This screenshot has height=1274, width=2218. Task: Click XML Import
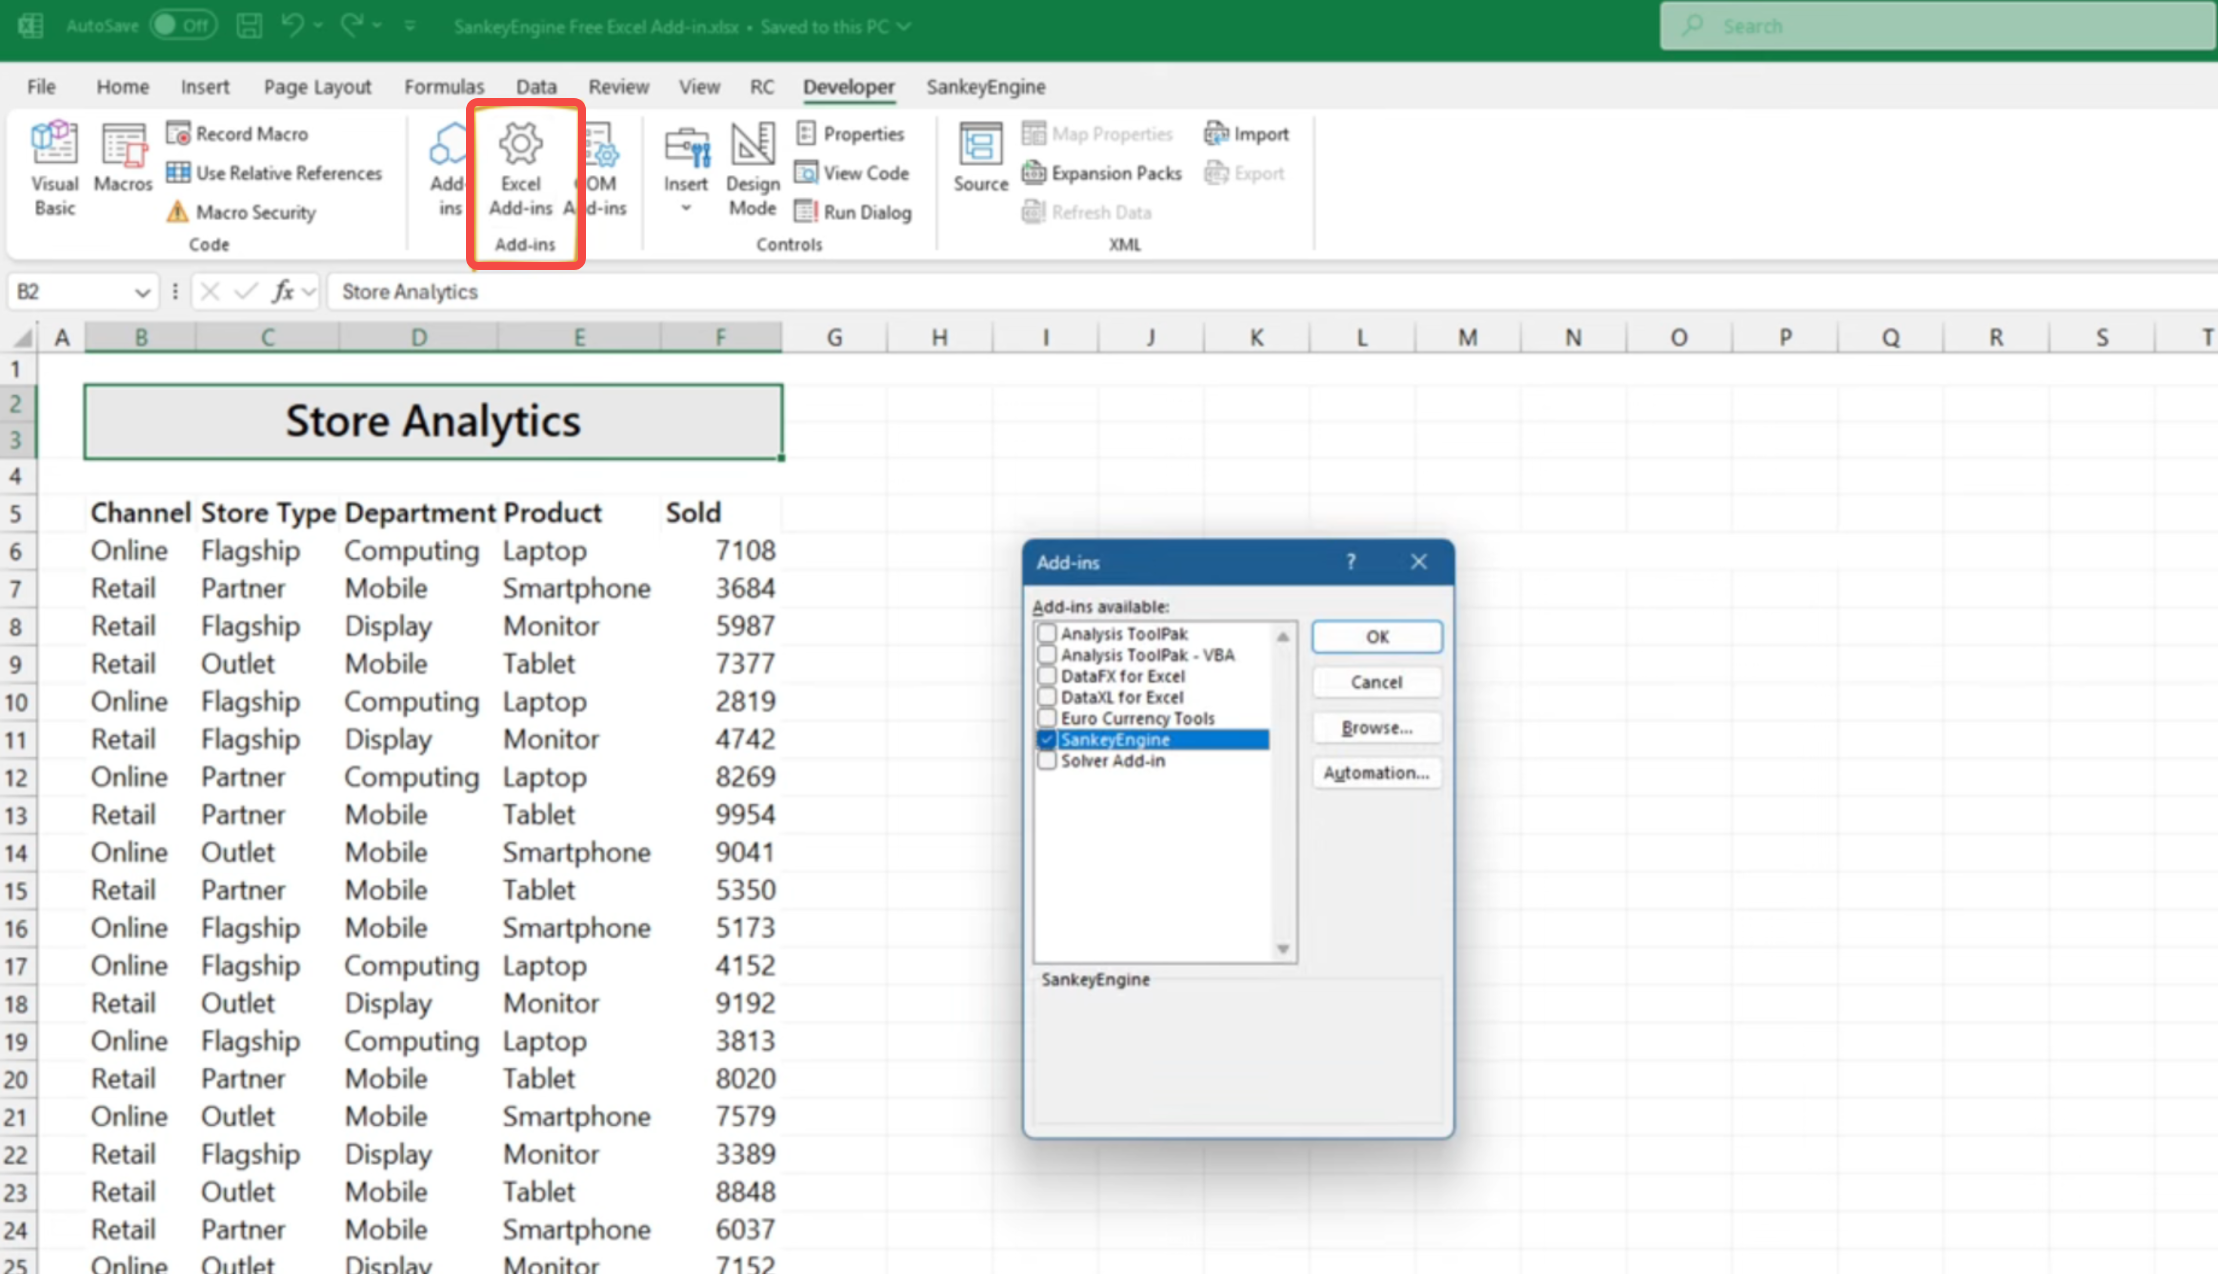pyautogui.click(x=1247, y=133)
